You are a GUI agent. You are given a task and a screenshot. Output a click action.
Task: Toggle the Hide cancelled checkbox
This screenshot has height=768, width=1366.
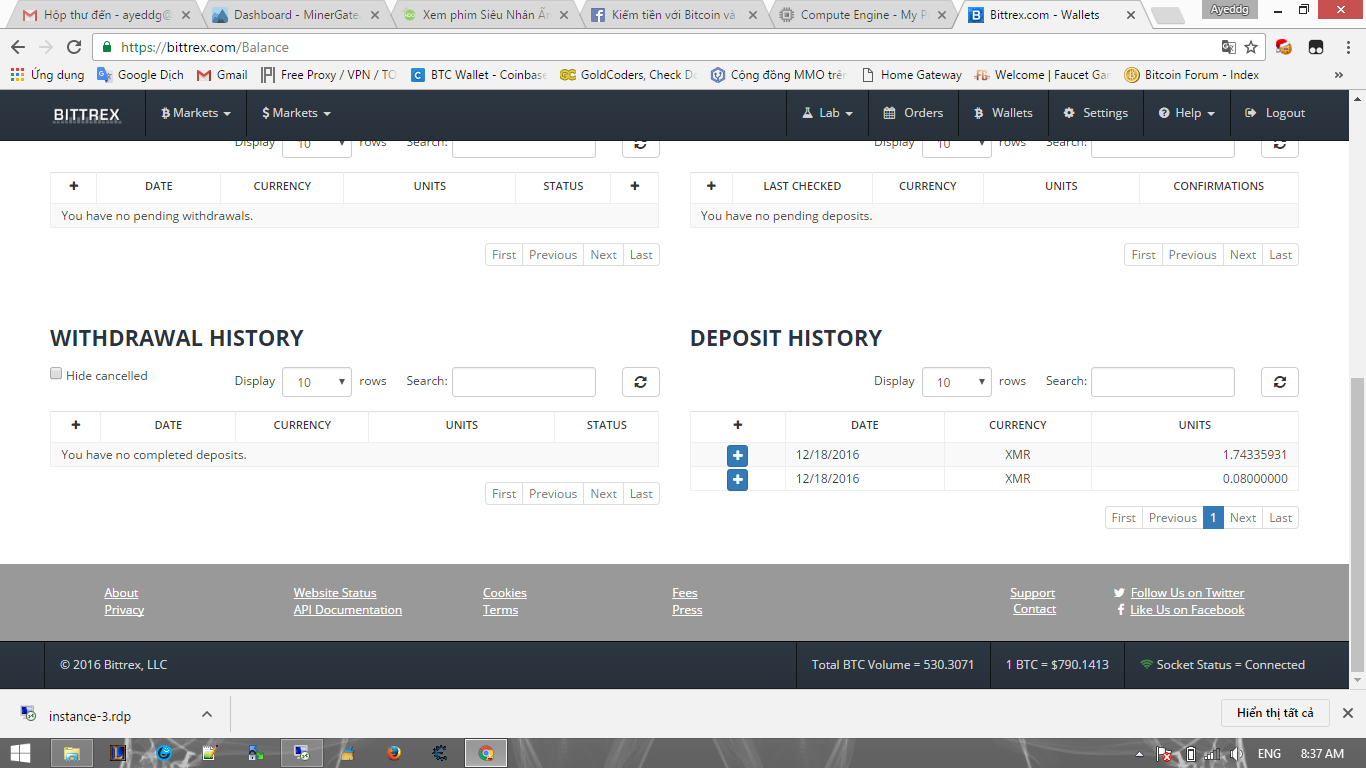tap(56, 374)
